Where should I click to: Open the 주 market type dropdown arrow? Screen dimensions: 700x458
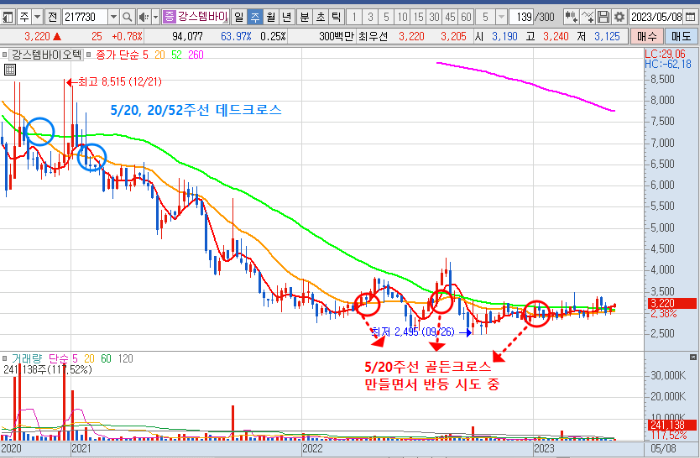(x=37, y=17)
